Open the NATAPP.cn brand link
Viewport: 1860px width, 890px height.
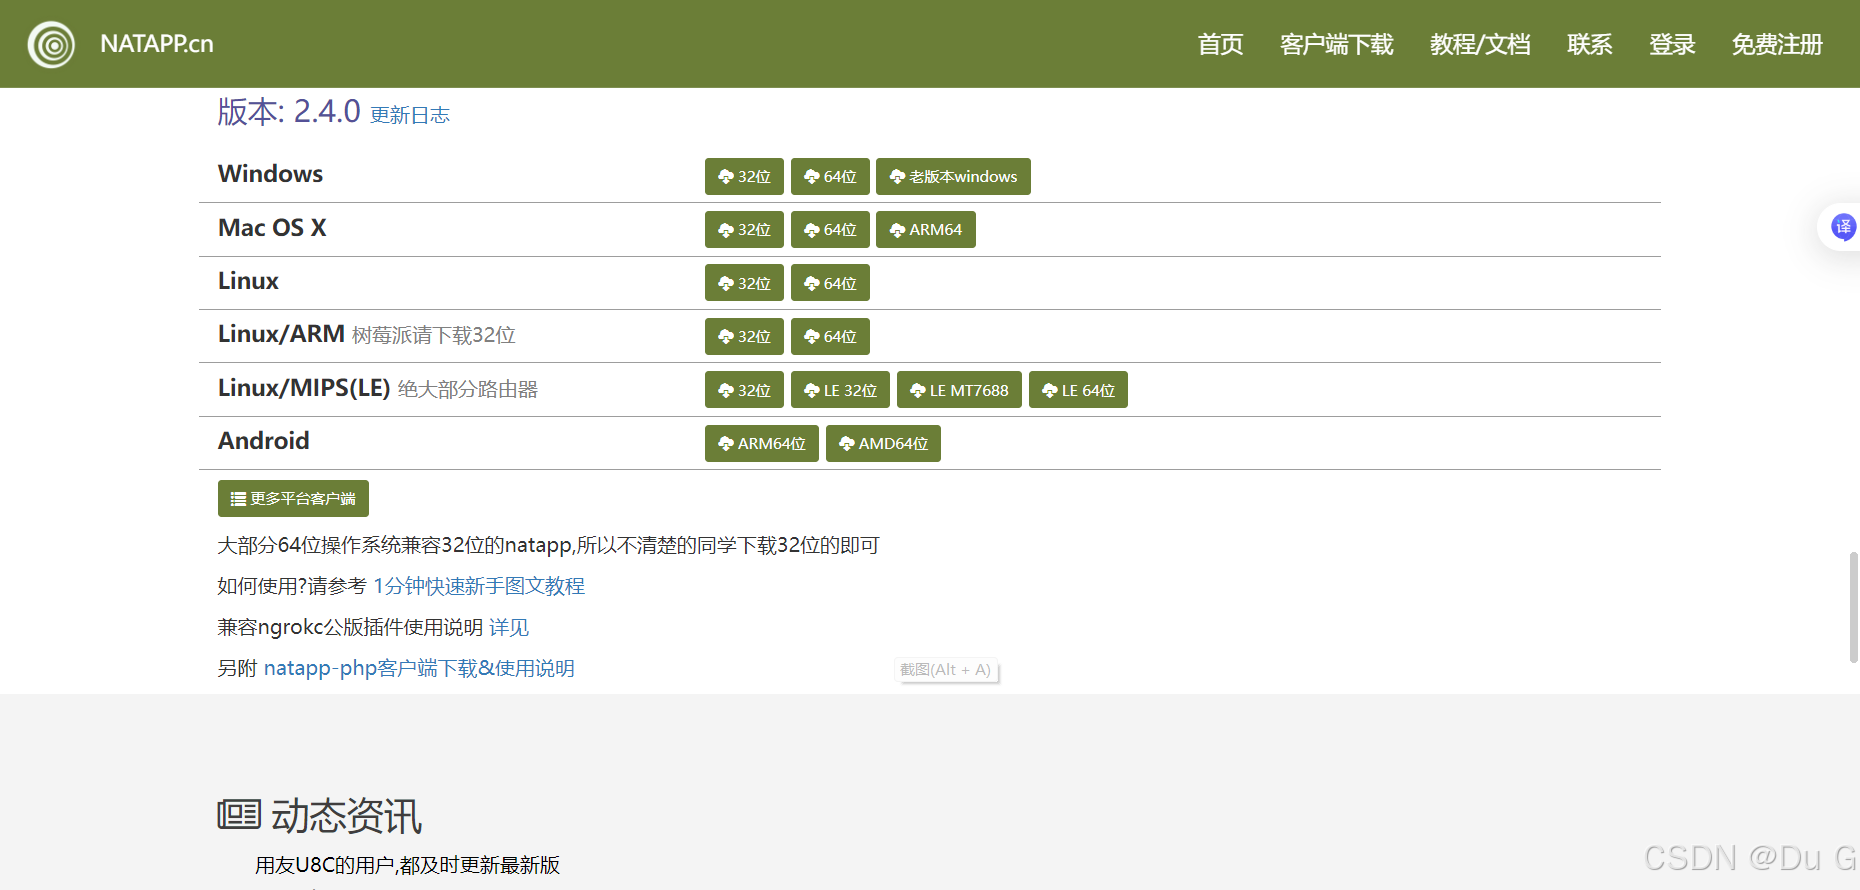tap(157, 44)
